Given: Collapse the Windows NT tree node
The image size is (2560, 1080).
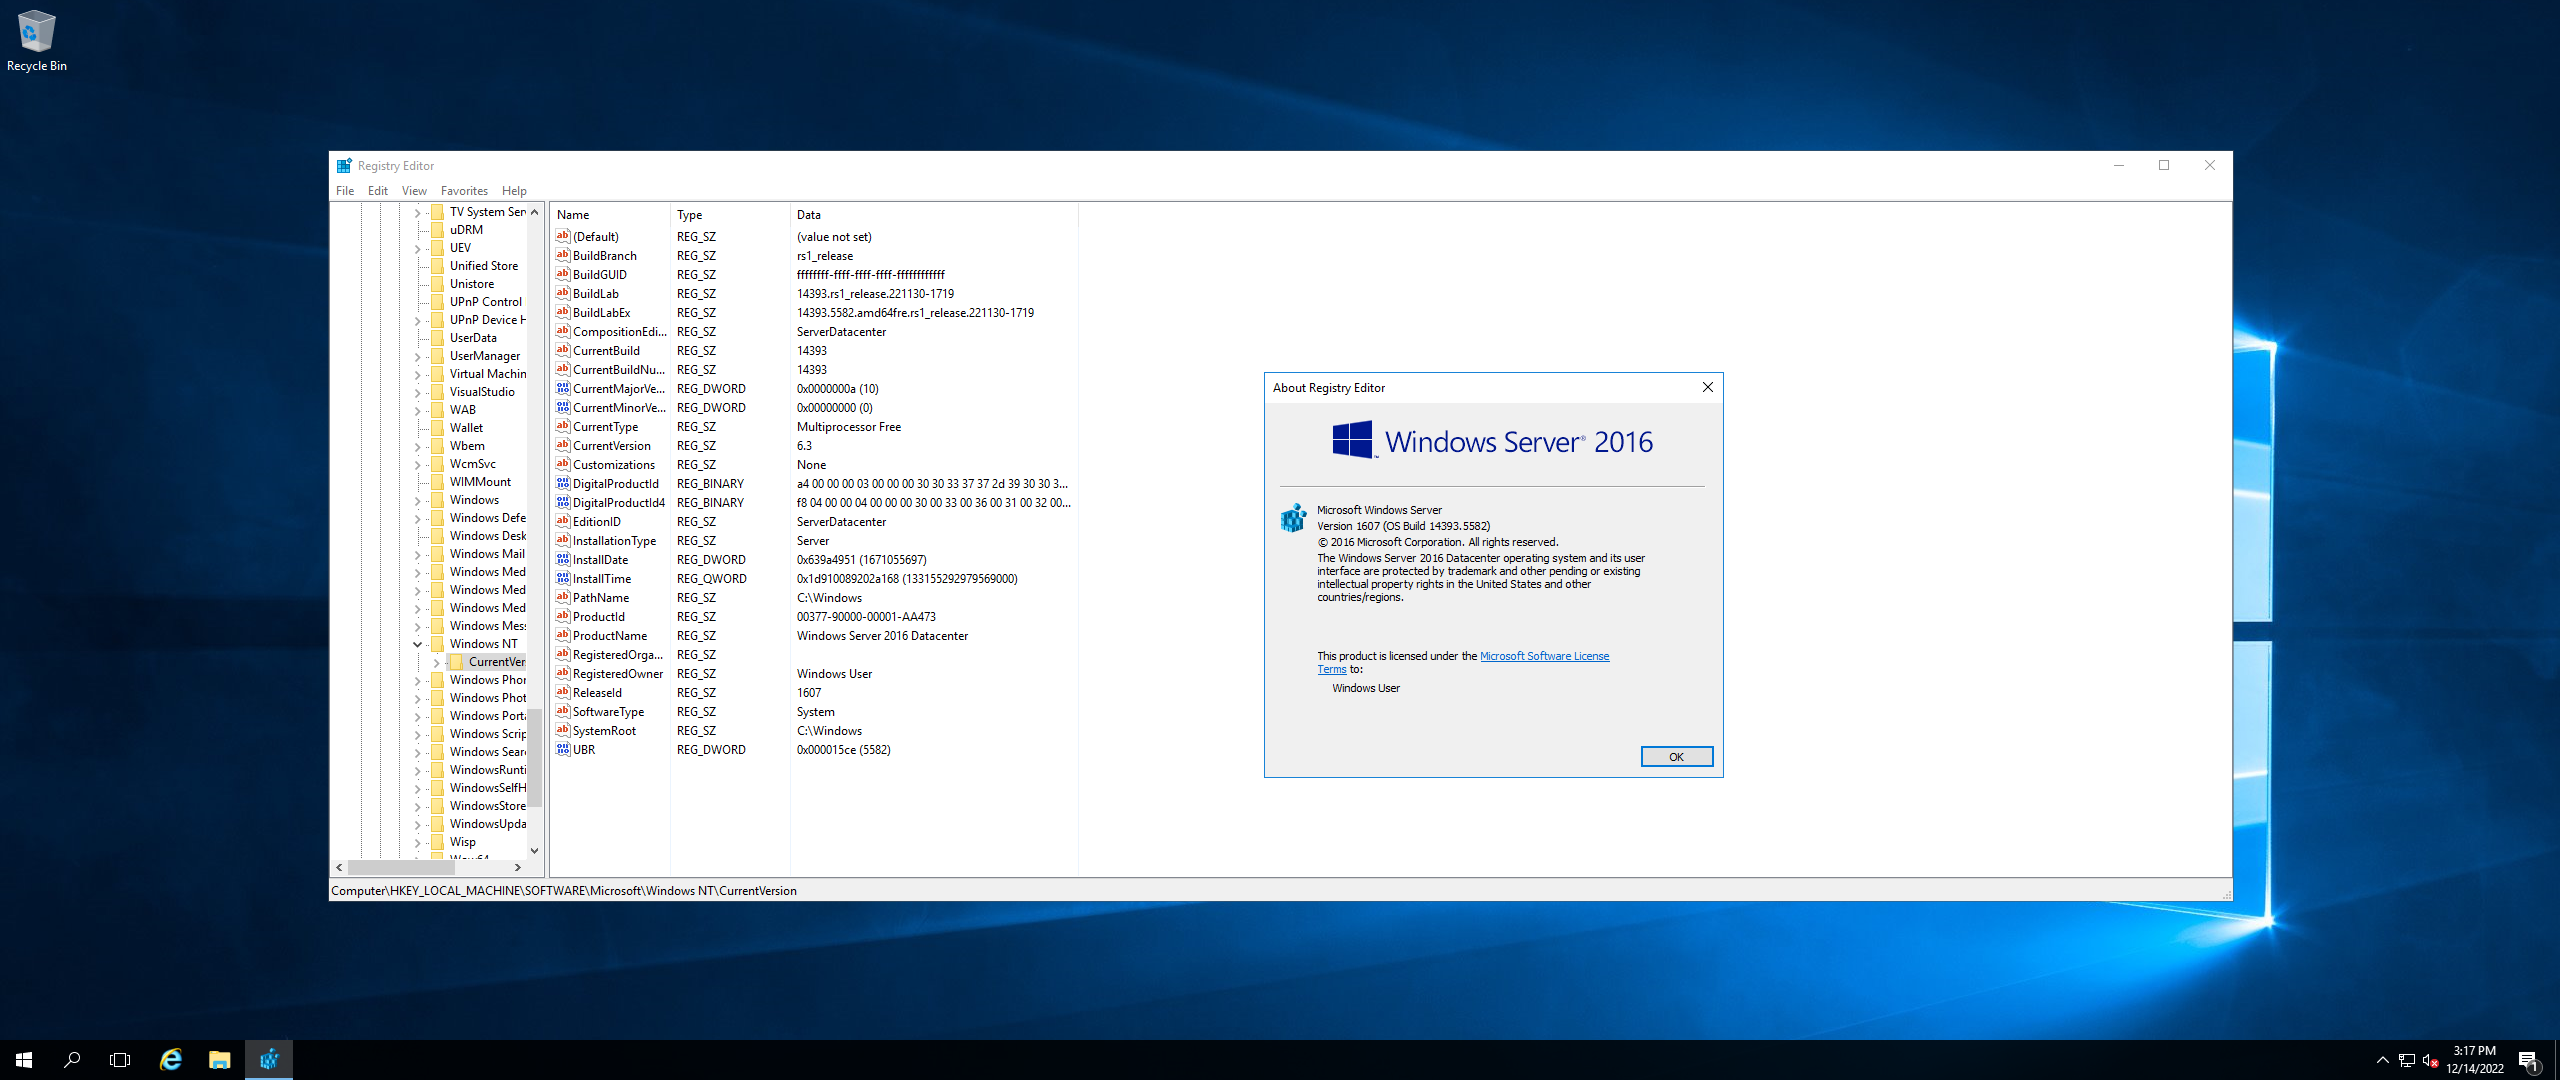Looking at the screenshot, I should click(417, 644).
